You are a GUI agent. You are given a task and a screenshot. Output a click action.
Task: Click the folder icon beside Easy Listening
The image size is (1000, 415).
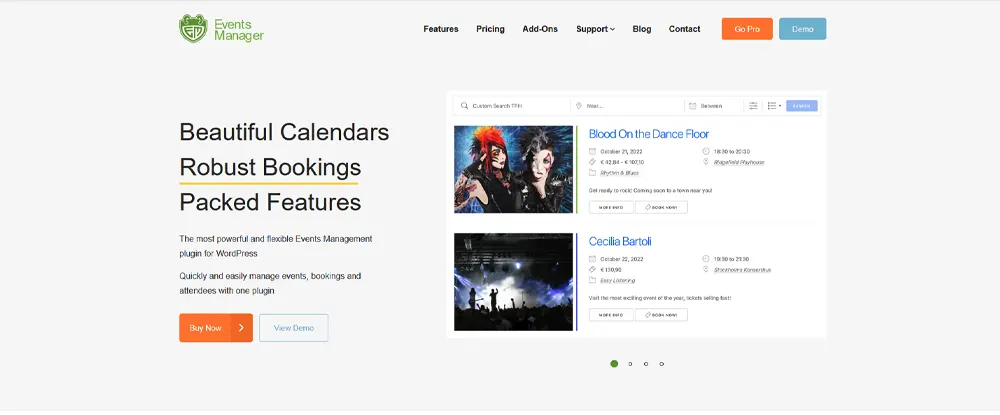(592, 280)
